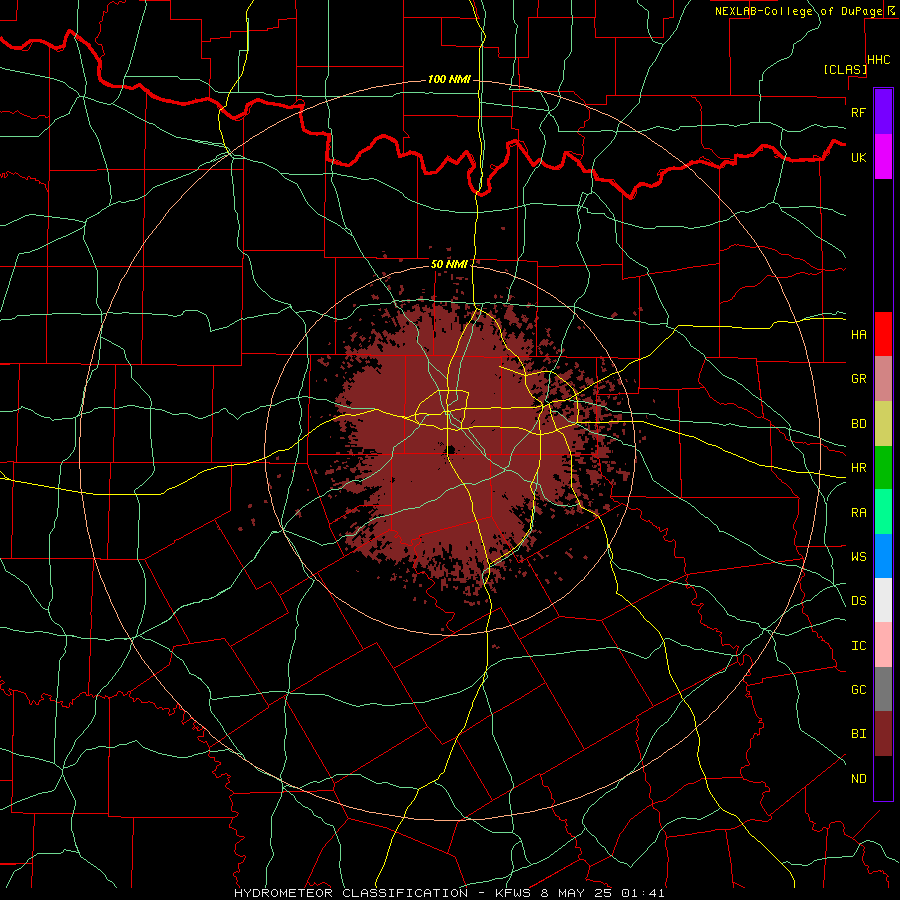Click the purple RF legend color swatch
900x900 pixels.
coord(883,112)
